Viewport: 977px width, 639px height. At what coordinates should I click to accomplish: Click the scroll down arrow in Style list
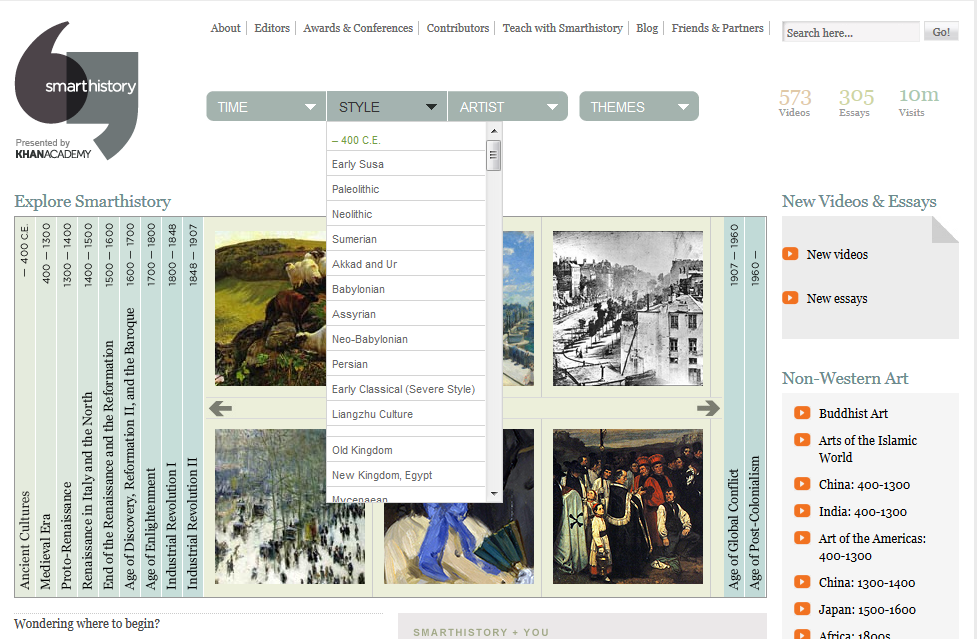pos(494,494)
